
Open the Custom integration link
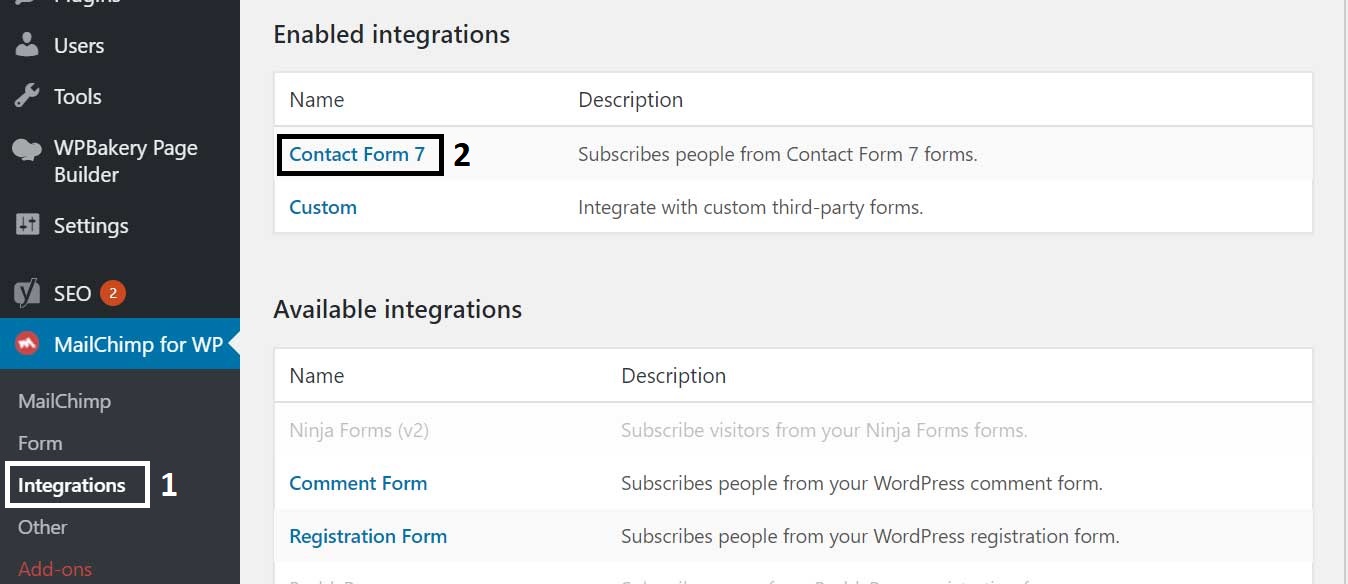click(x=323, y=208)
